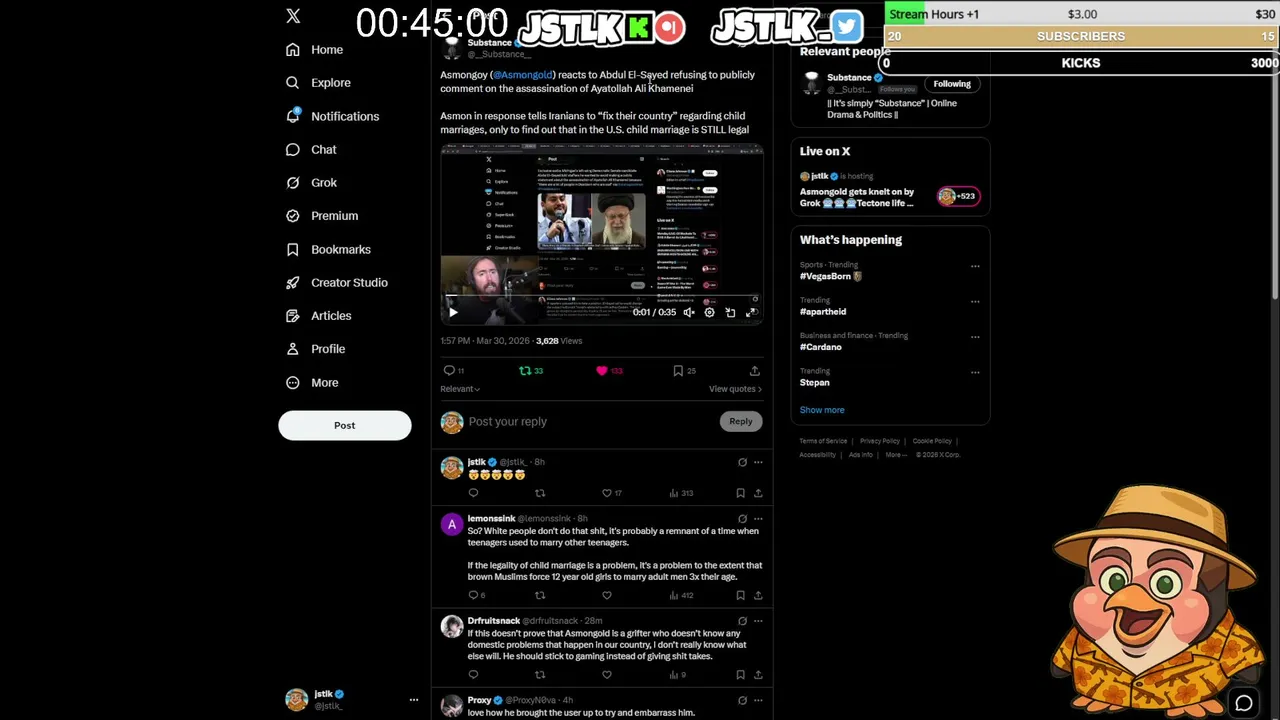Open the chat bubble icon on overlay
Image resolution: width=1280 pixels, height=720 pixels.
pyautogui.click(x=1244, y=704)
